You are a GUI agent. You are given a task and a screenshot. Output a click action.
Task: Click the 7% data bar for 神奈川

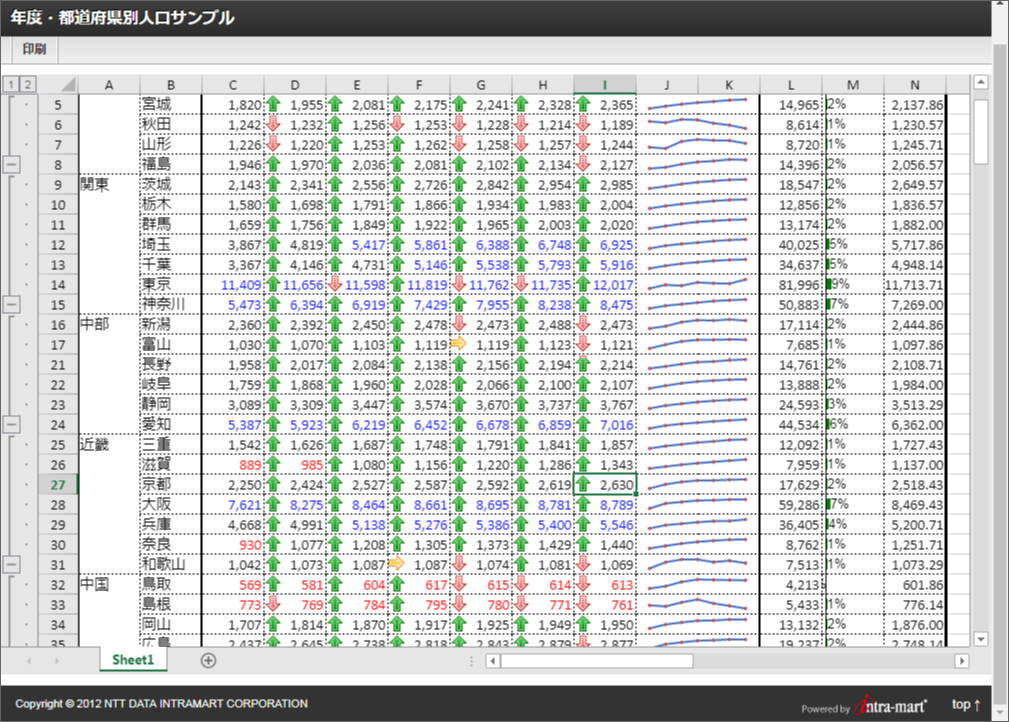tap(853, 304)
